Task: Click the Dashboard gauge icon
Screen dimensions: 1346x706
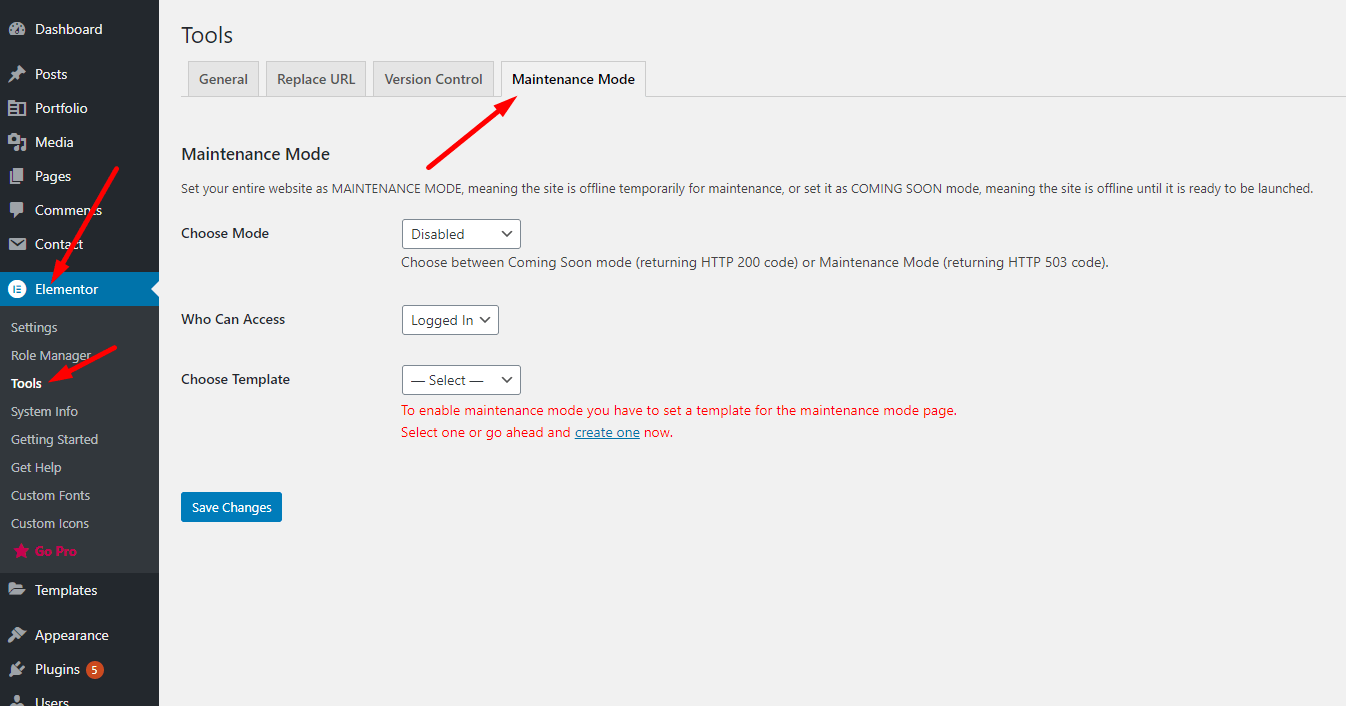Action: pos(17,30)
